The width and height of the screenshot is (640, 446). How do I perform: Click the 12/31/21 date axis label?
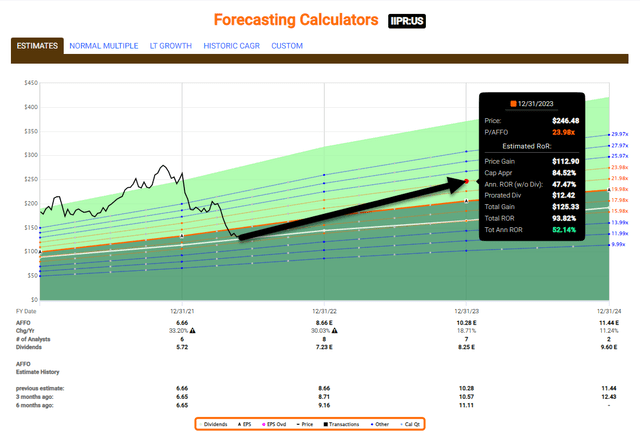pos(182,311)
